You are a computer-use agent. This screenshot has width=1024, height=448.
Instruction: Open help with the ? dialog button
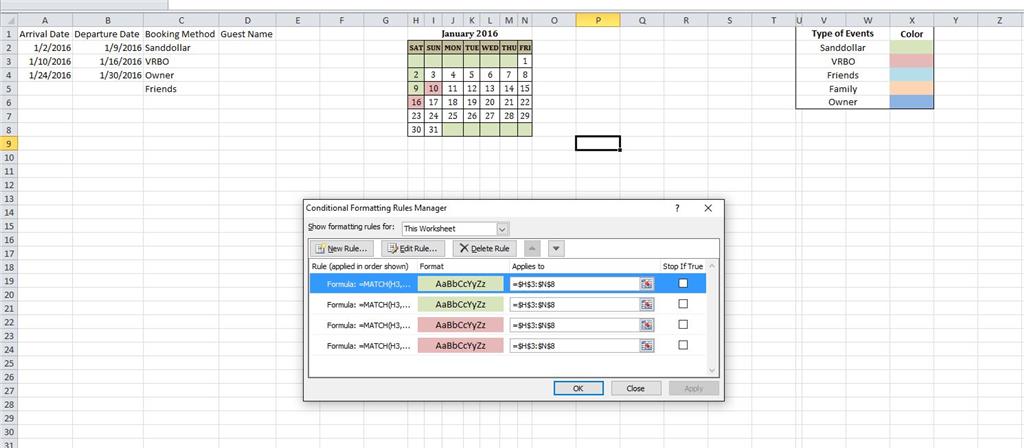point(677,208)
